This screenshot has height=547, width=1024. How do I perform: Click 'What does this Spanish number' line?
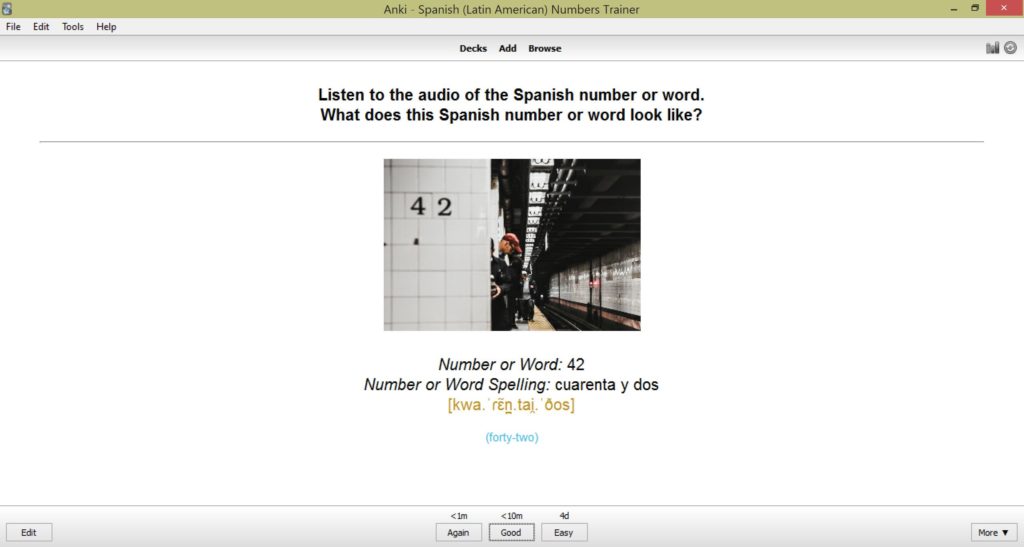pyautogui.click(x=511, y=115)
